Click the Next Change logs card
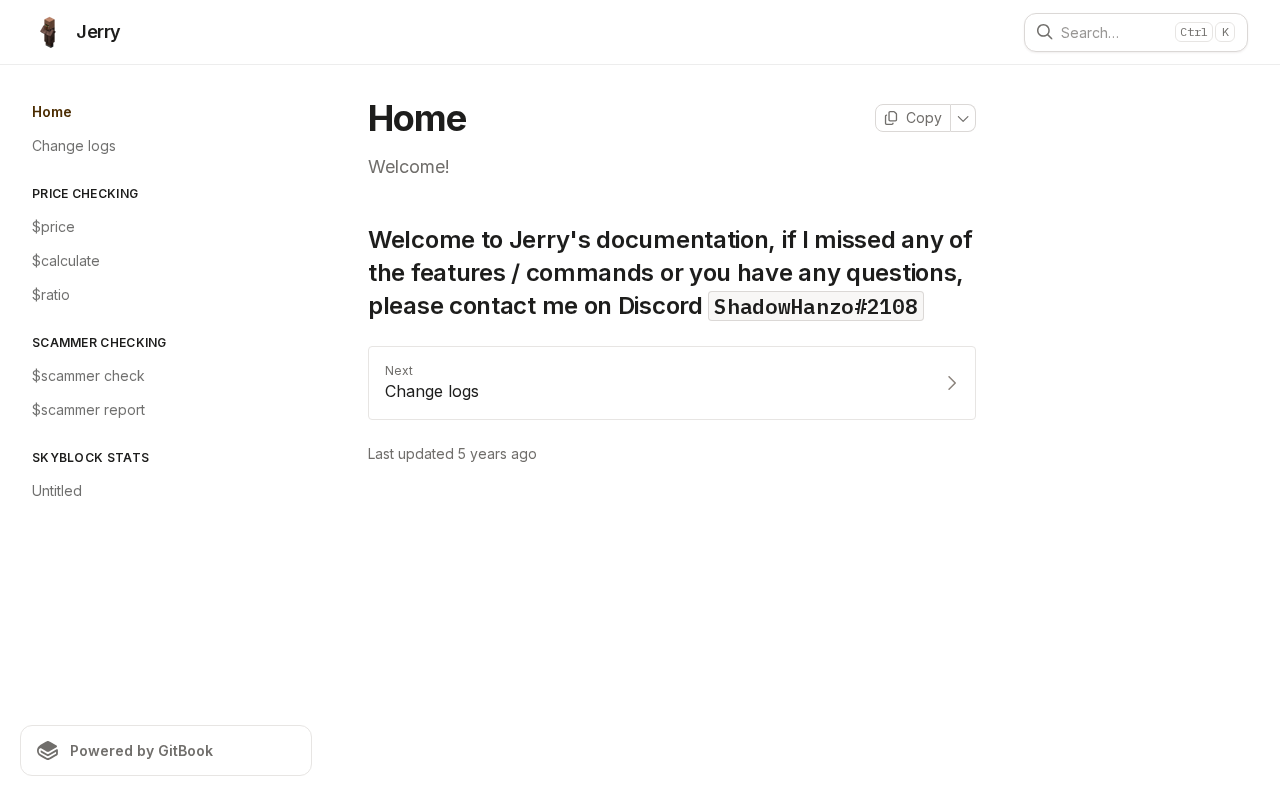Viewport: 1280px width, 800px height. pos(671,383)
